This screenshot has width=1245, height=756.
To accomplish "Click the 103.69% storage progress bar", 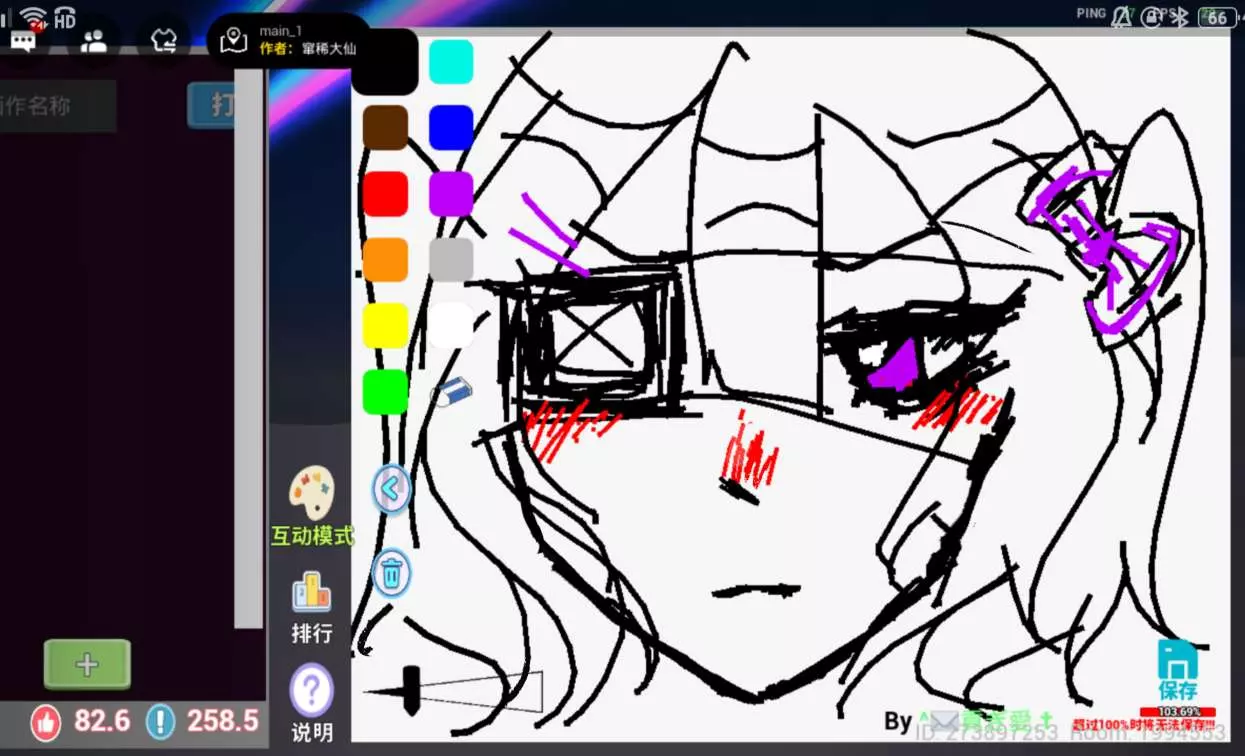I will click(1177, 711).
